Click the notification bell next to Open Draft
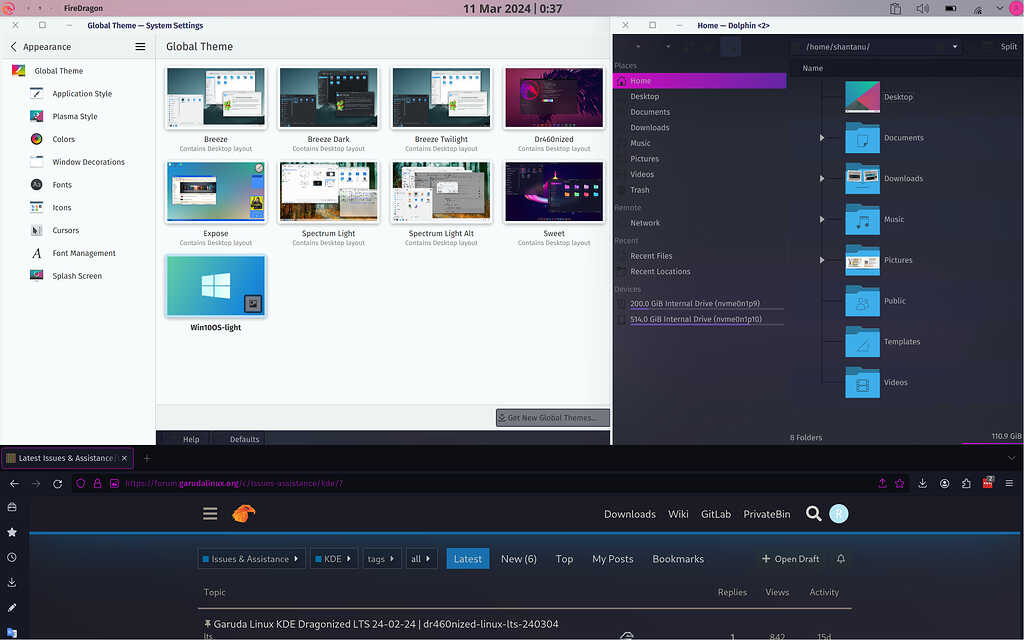 tap(841, 559)
